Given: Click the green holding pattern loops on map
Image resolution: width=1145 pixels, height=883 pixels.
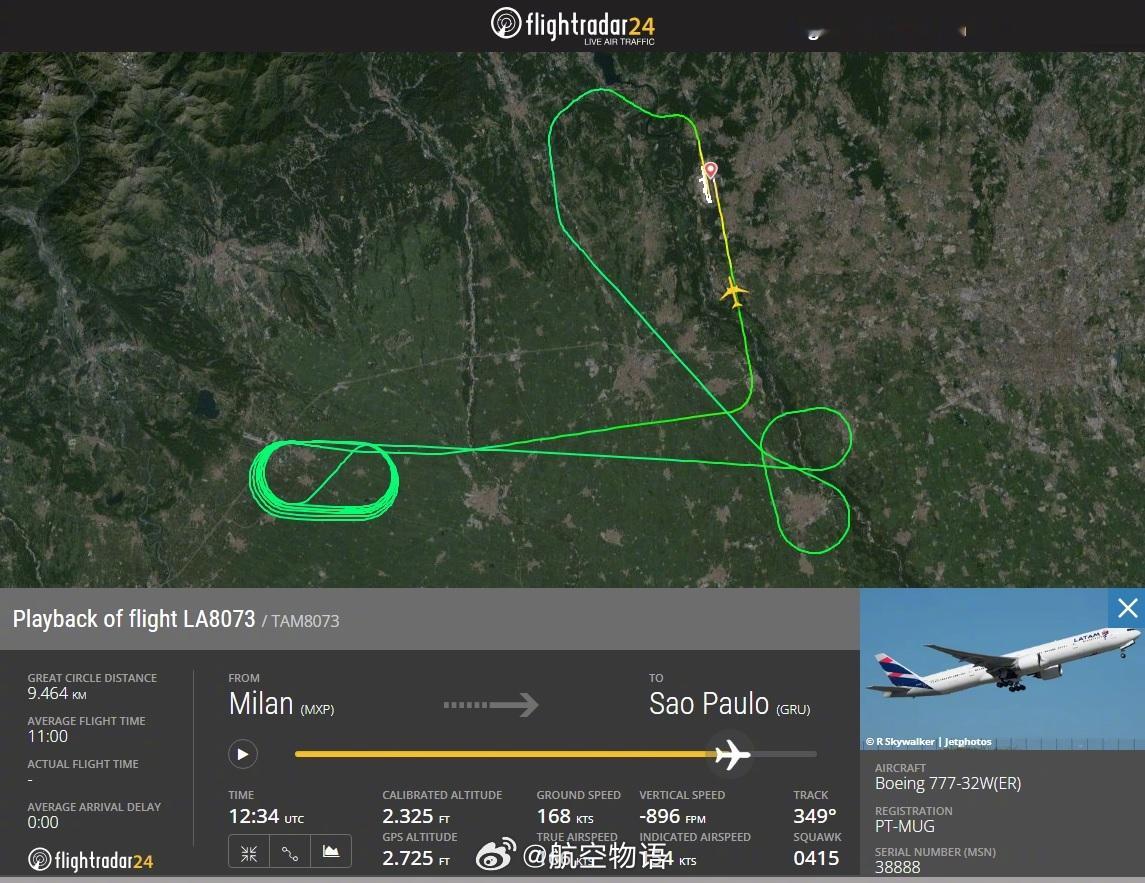Looking at the screenshot, I should (x=324, y=480).
